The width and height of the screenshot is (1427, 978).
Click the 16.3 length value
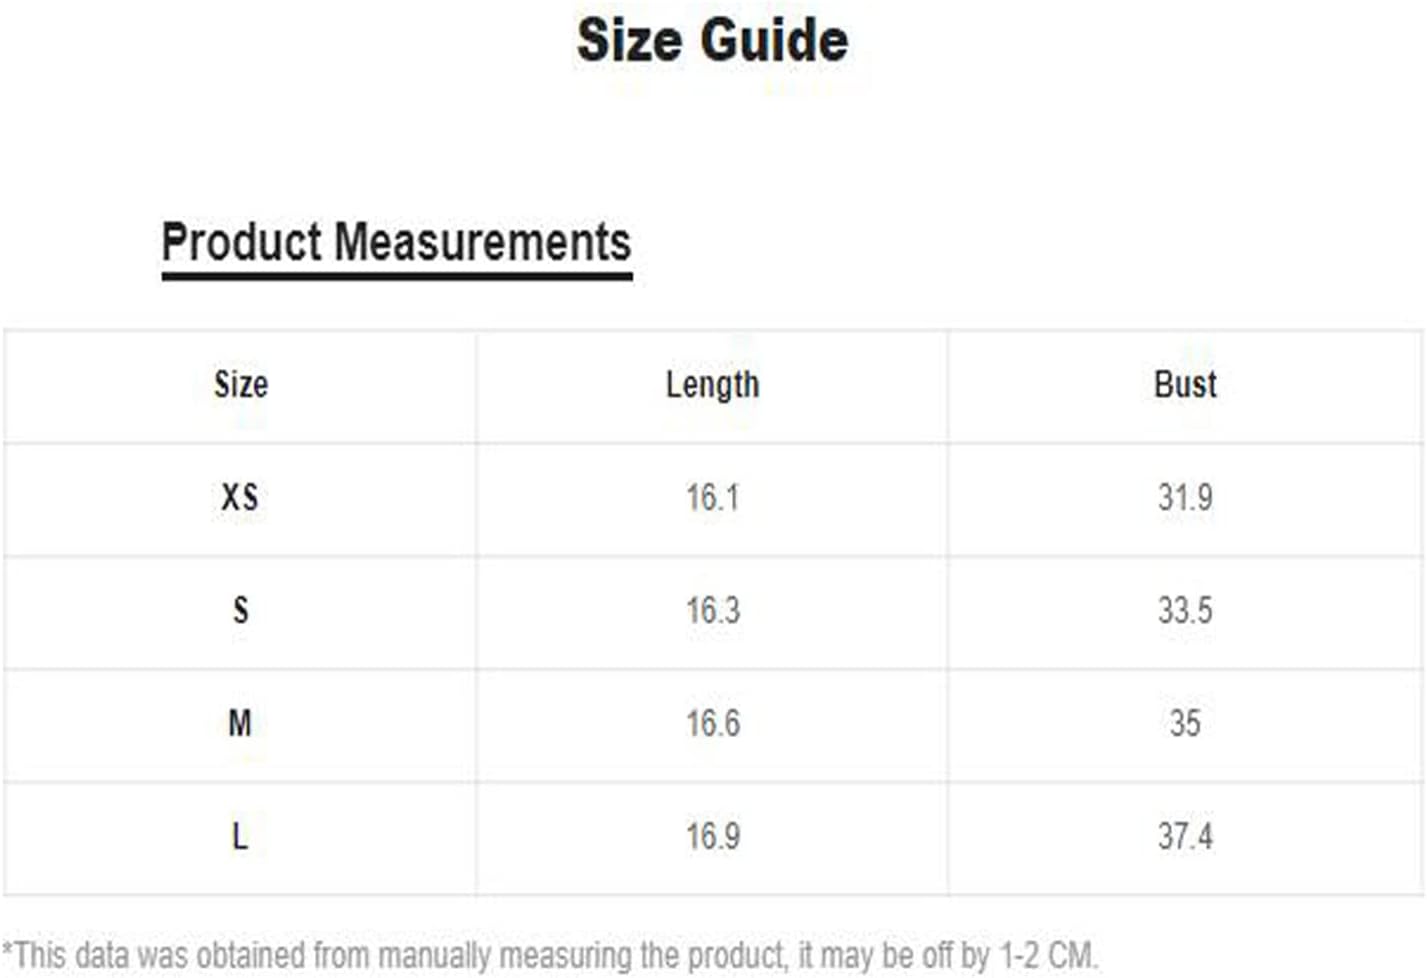point(713,610)
